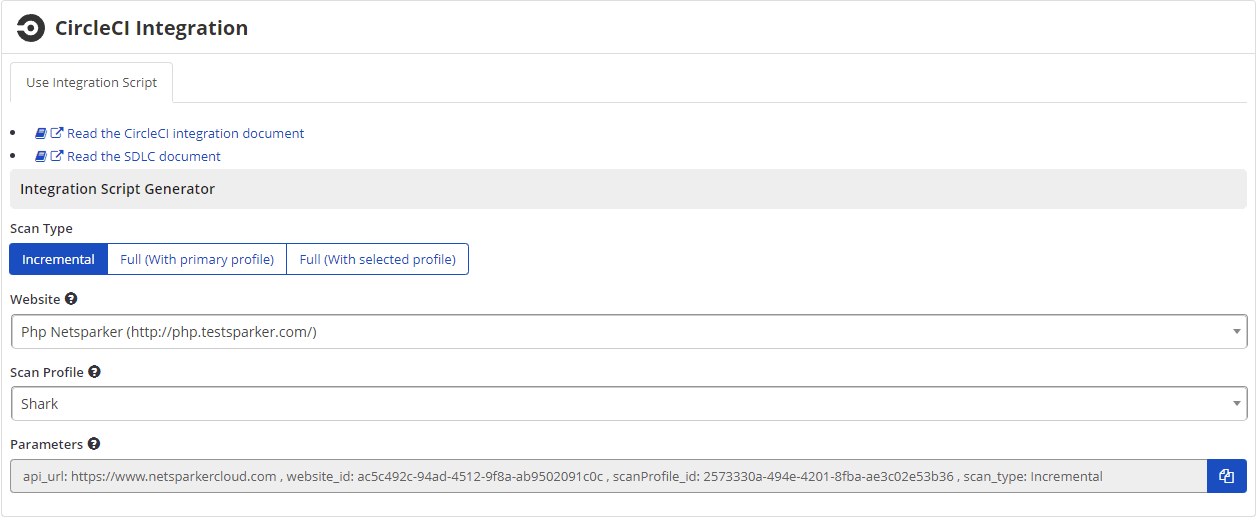Show help for the Scan Profile field
1256x517 pixels.
point(95,372)
